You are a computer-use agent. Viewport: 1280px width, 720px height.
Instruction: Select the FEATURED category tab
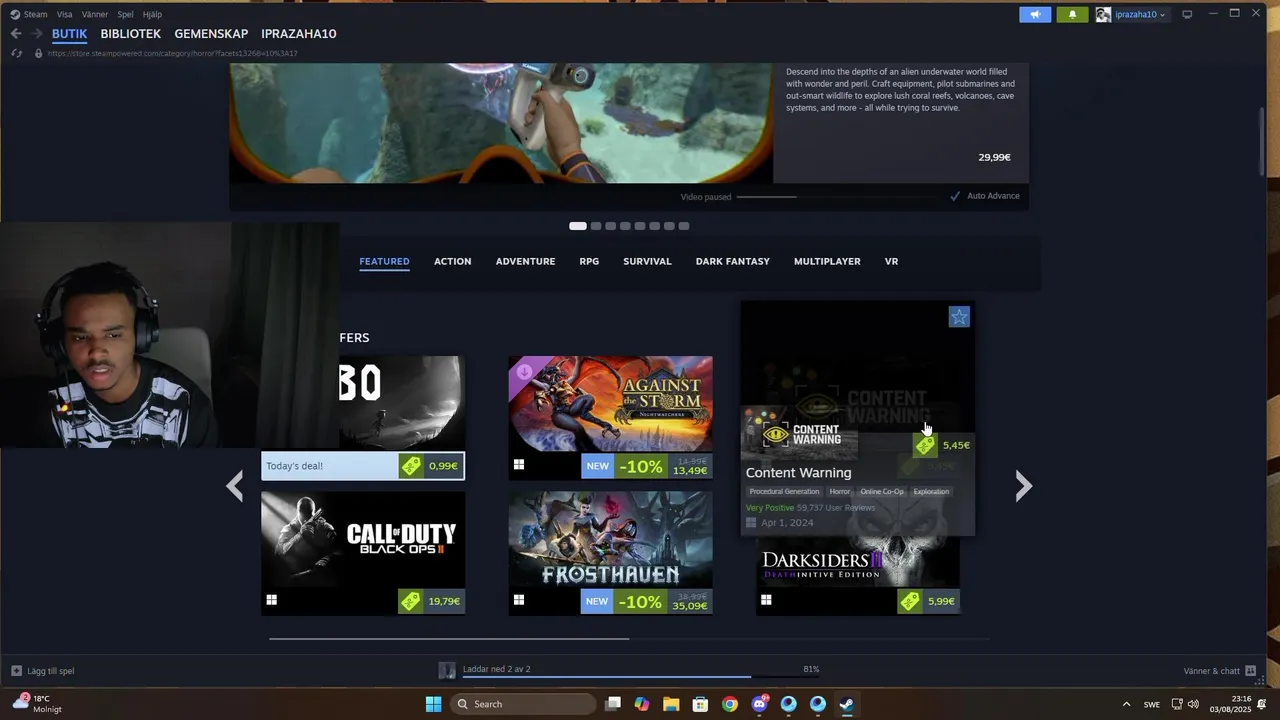[385, 261]
